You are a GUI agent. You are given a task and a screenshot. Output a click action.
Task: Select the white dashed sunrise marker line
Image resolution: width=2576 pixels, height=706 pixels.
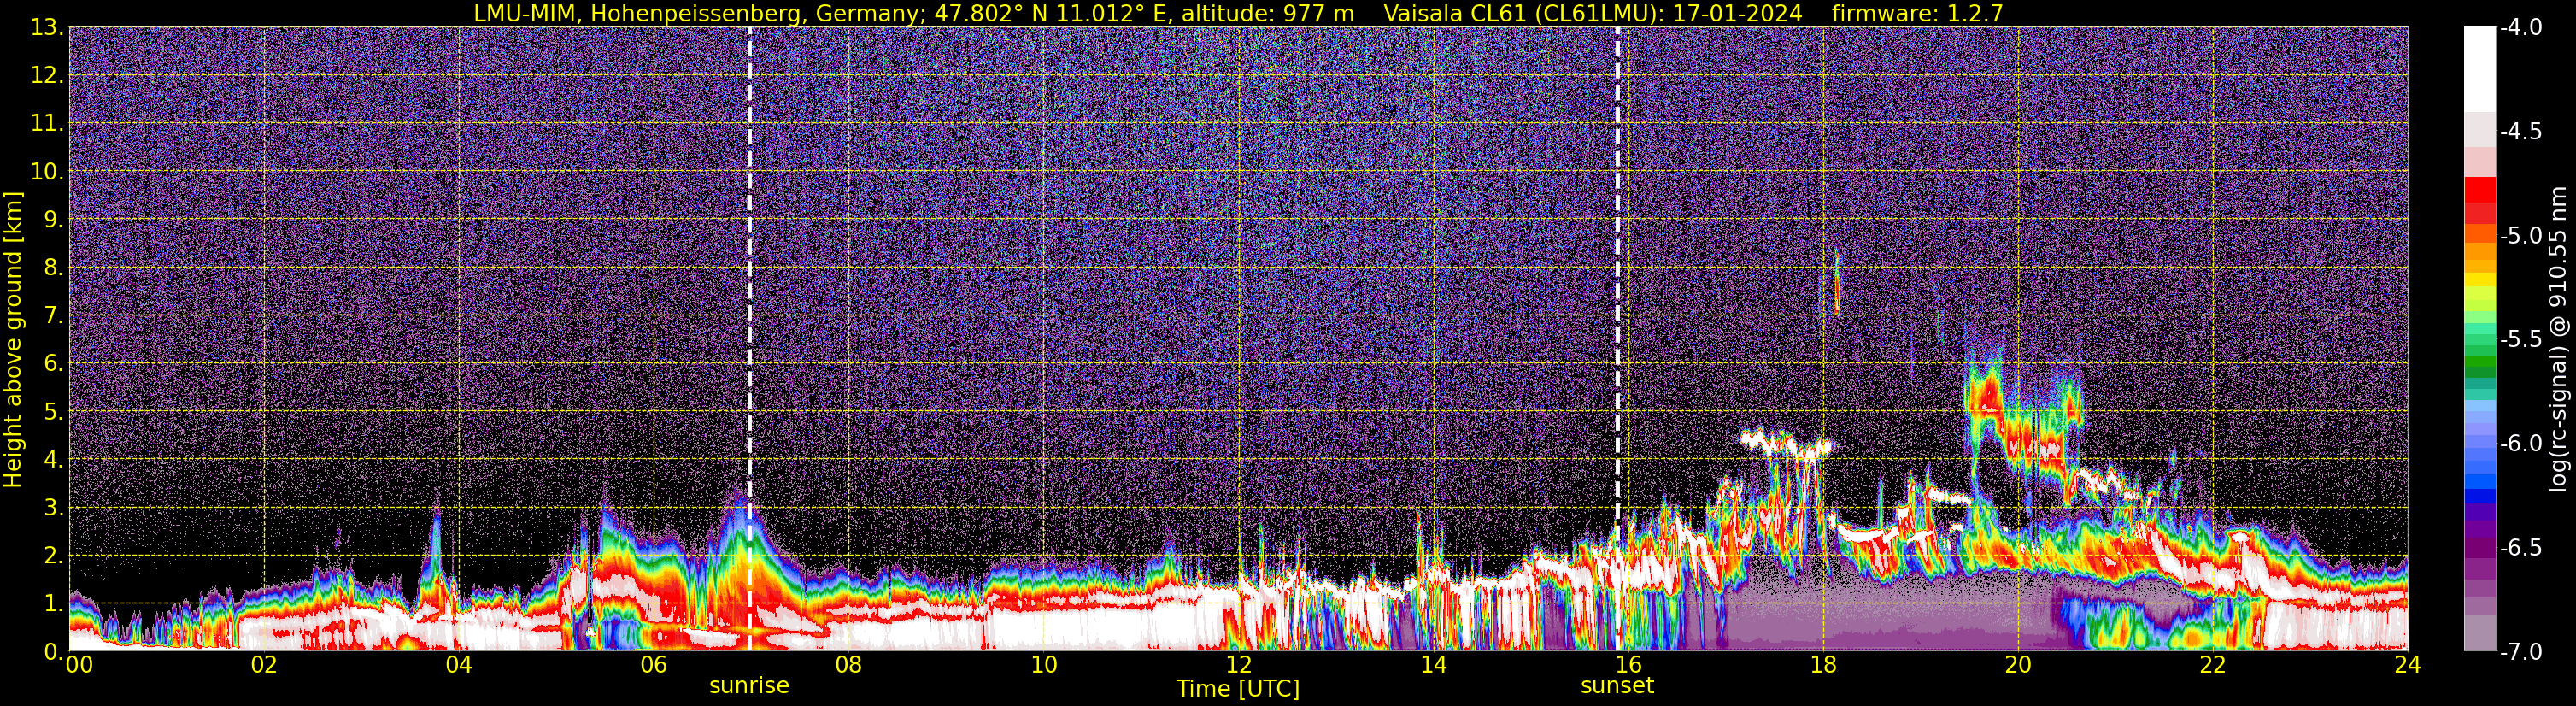[x=749, y=339]
